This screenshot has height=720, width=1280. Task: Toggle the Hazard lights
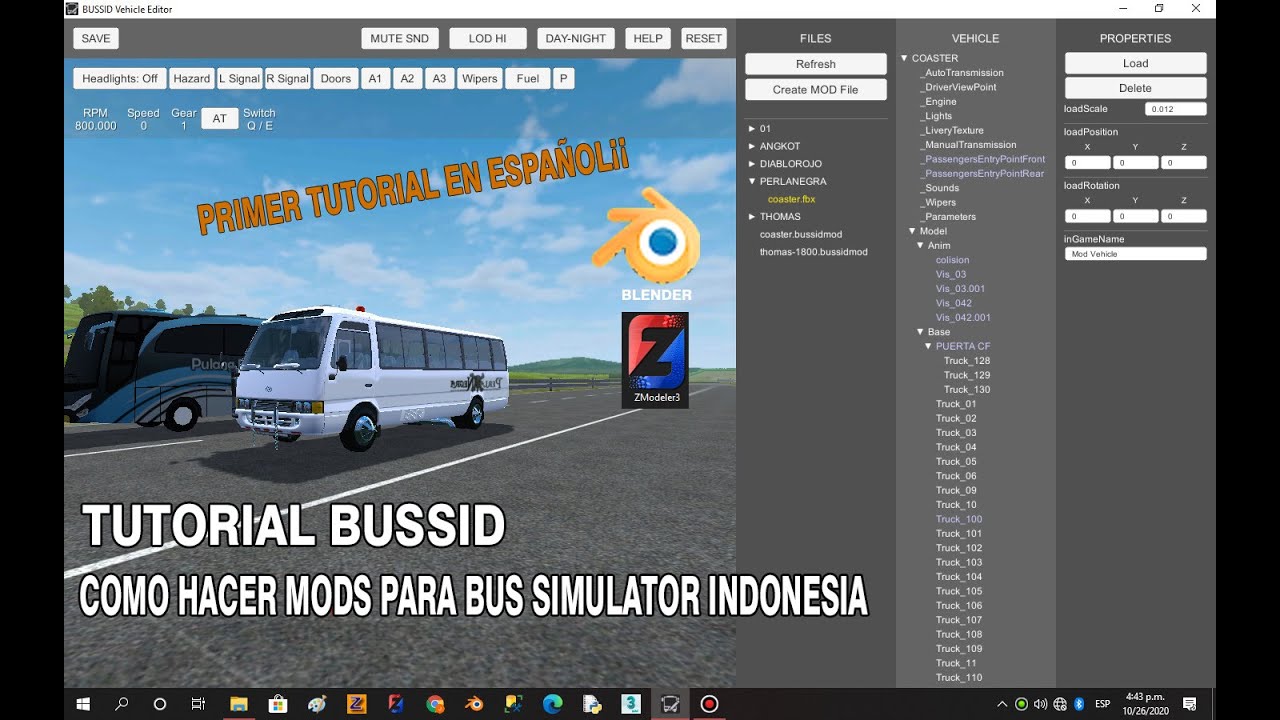[x=191, y=78]
